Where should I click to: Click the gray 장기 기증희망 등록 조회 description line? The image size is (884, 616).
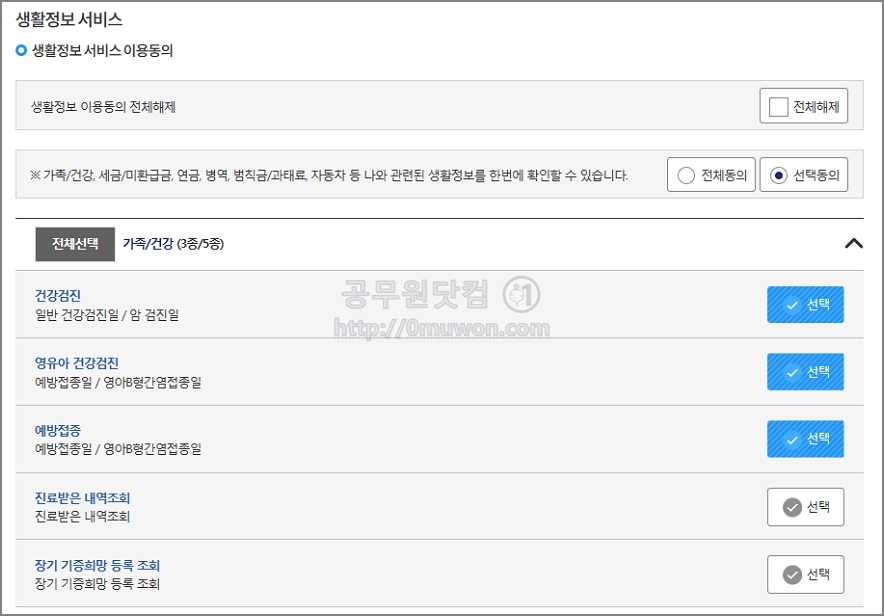point(98,583)
